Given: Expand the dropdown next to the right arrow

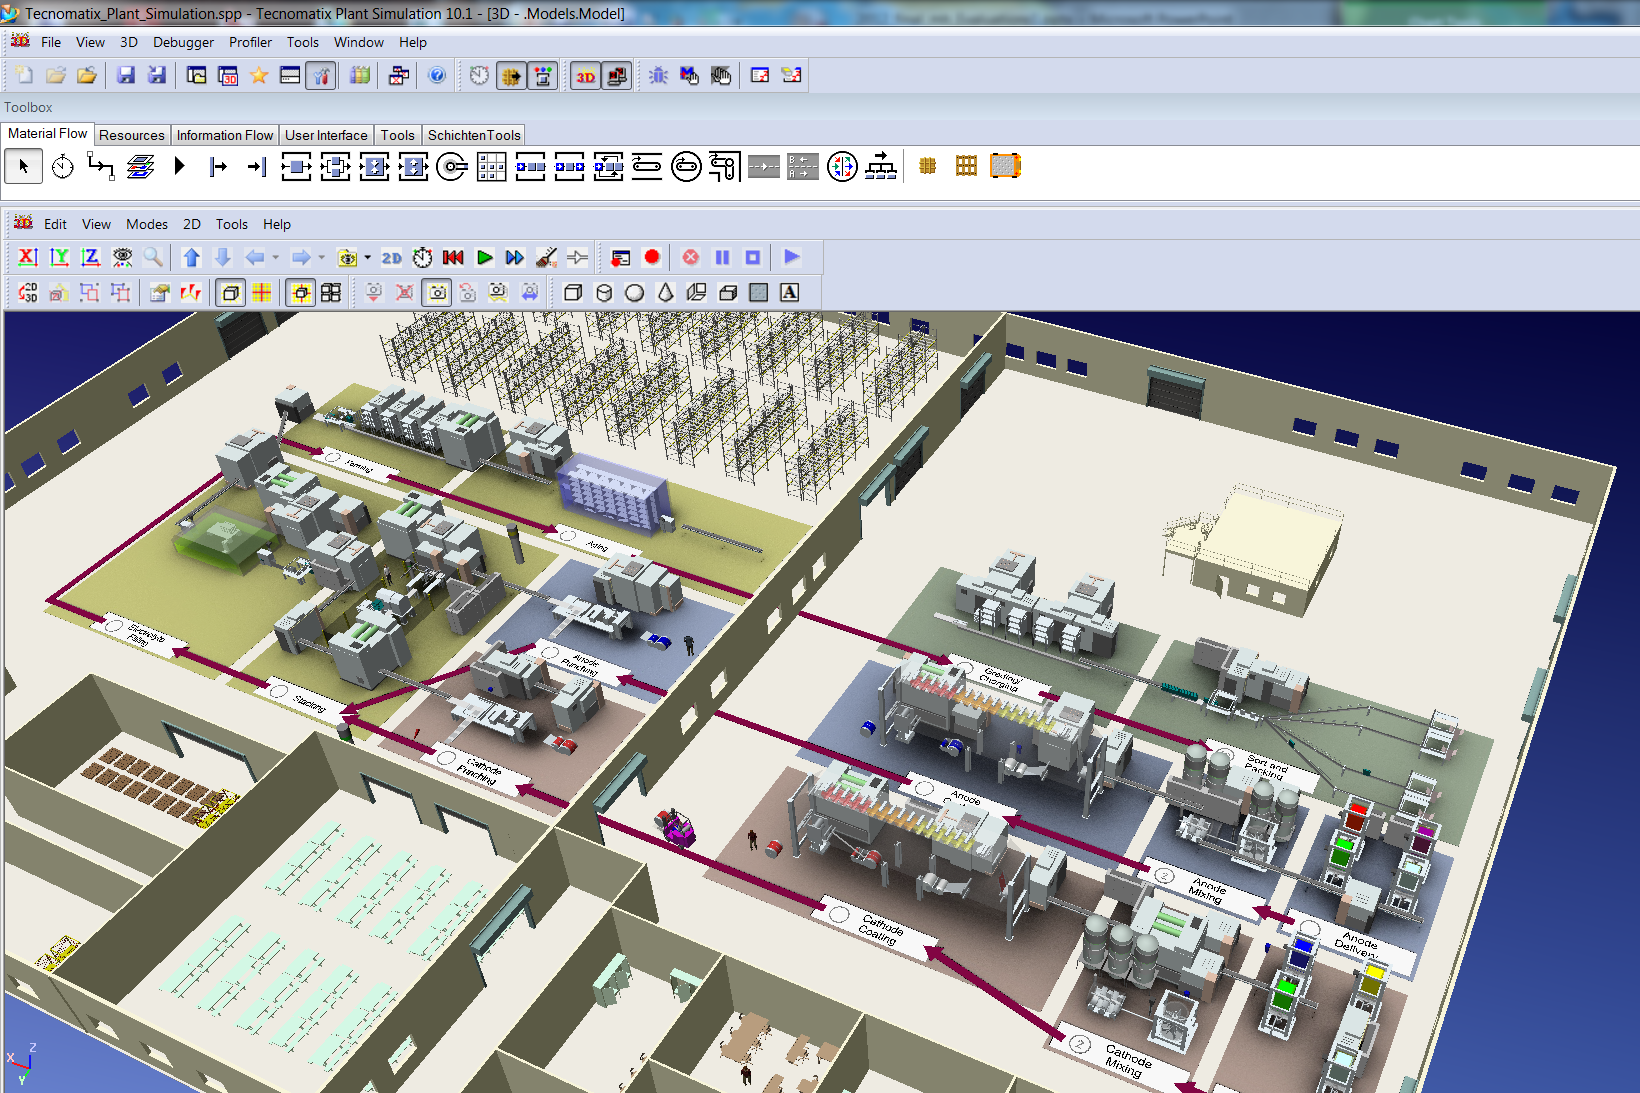Looking at the screenshot, I should [x=321, y=258].
